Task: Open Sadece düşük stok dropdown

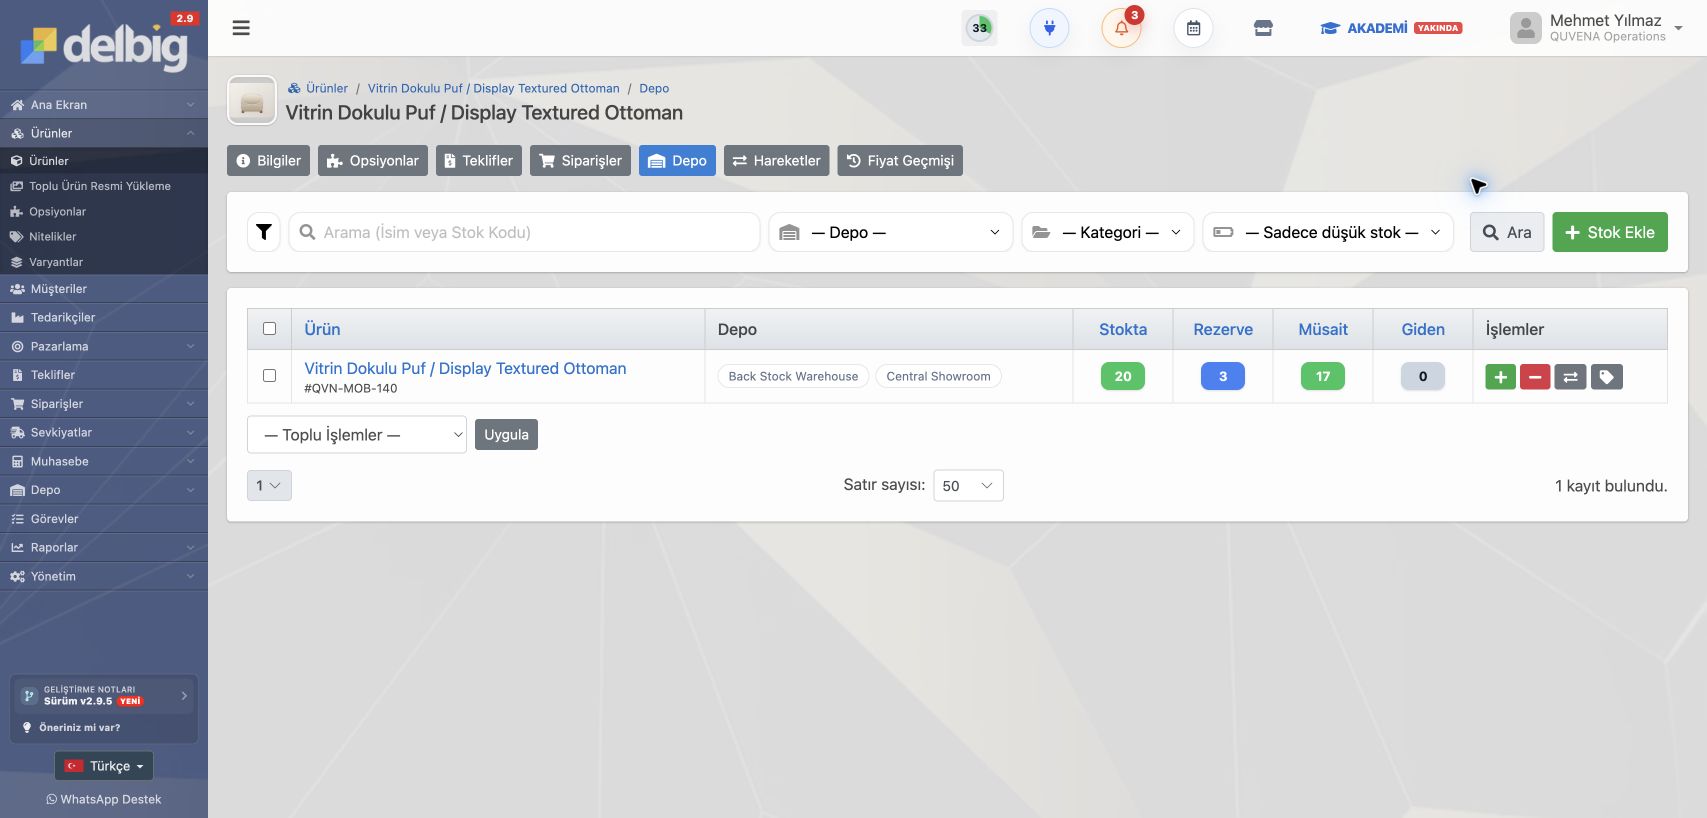Action: [x=1328, y=232]
